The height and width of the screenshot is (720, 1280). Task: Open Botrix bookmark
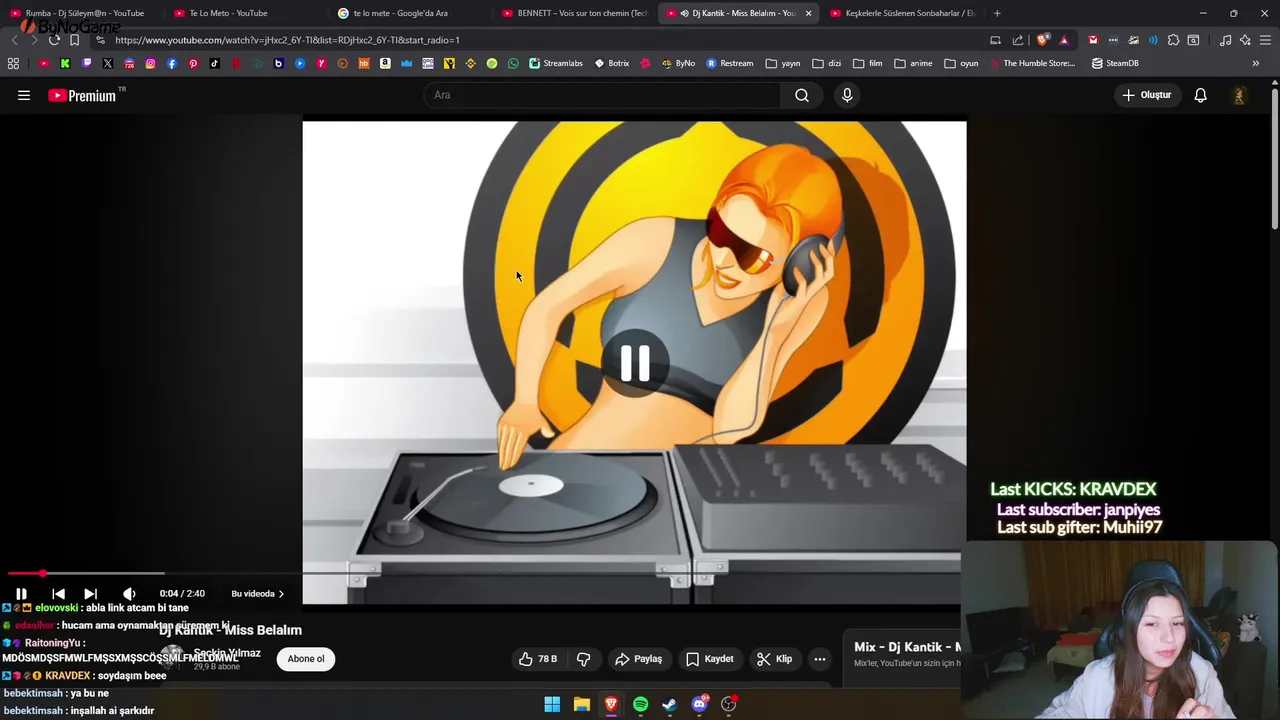pyautogui.click(x=612, y=63)
